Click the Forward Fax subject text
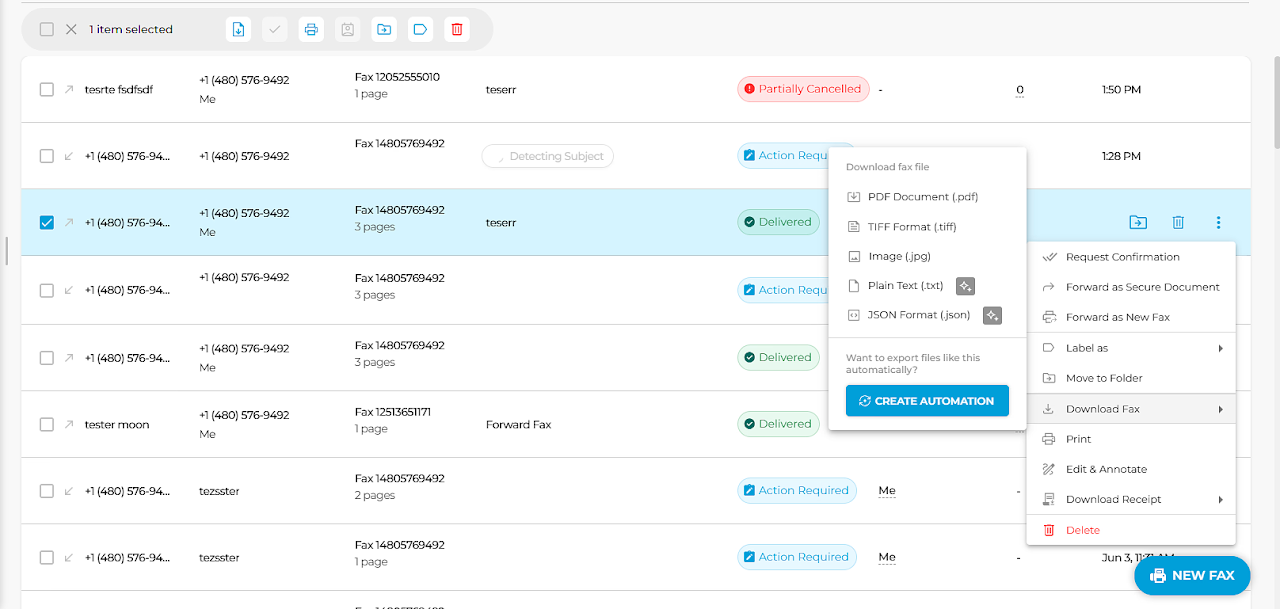The height and width of the screenshot is (609, 1280). [518, 424]
